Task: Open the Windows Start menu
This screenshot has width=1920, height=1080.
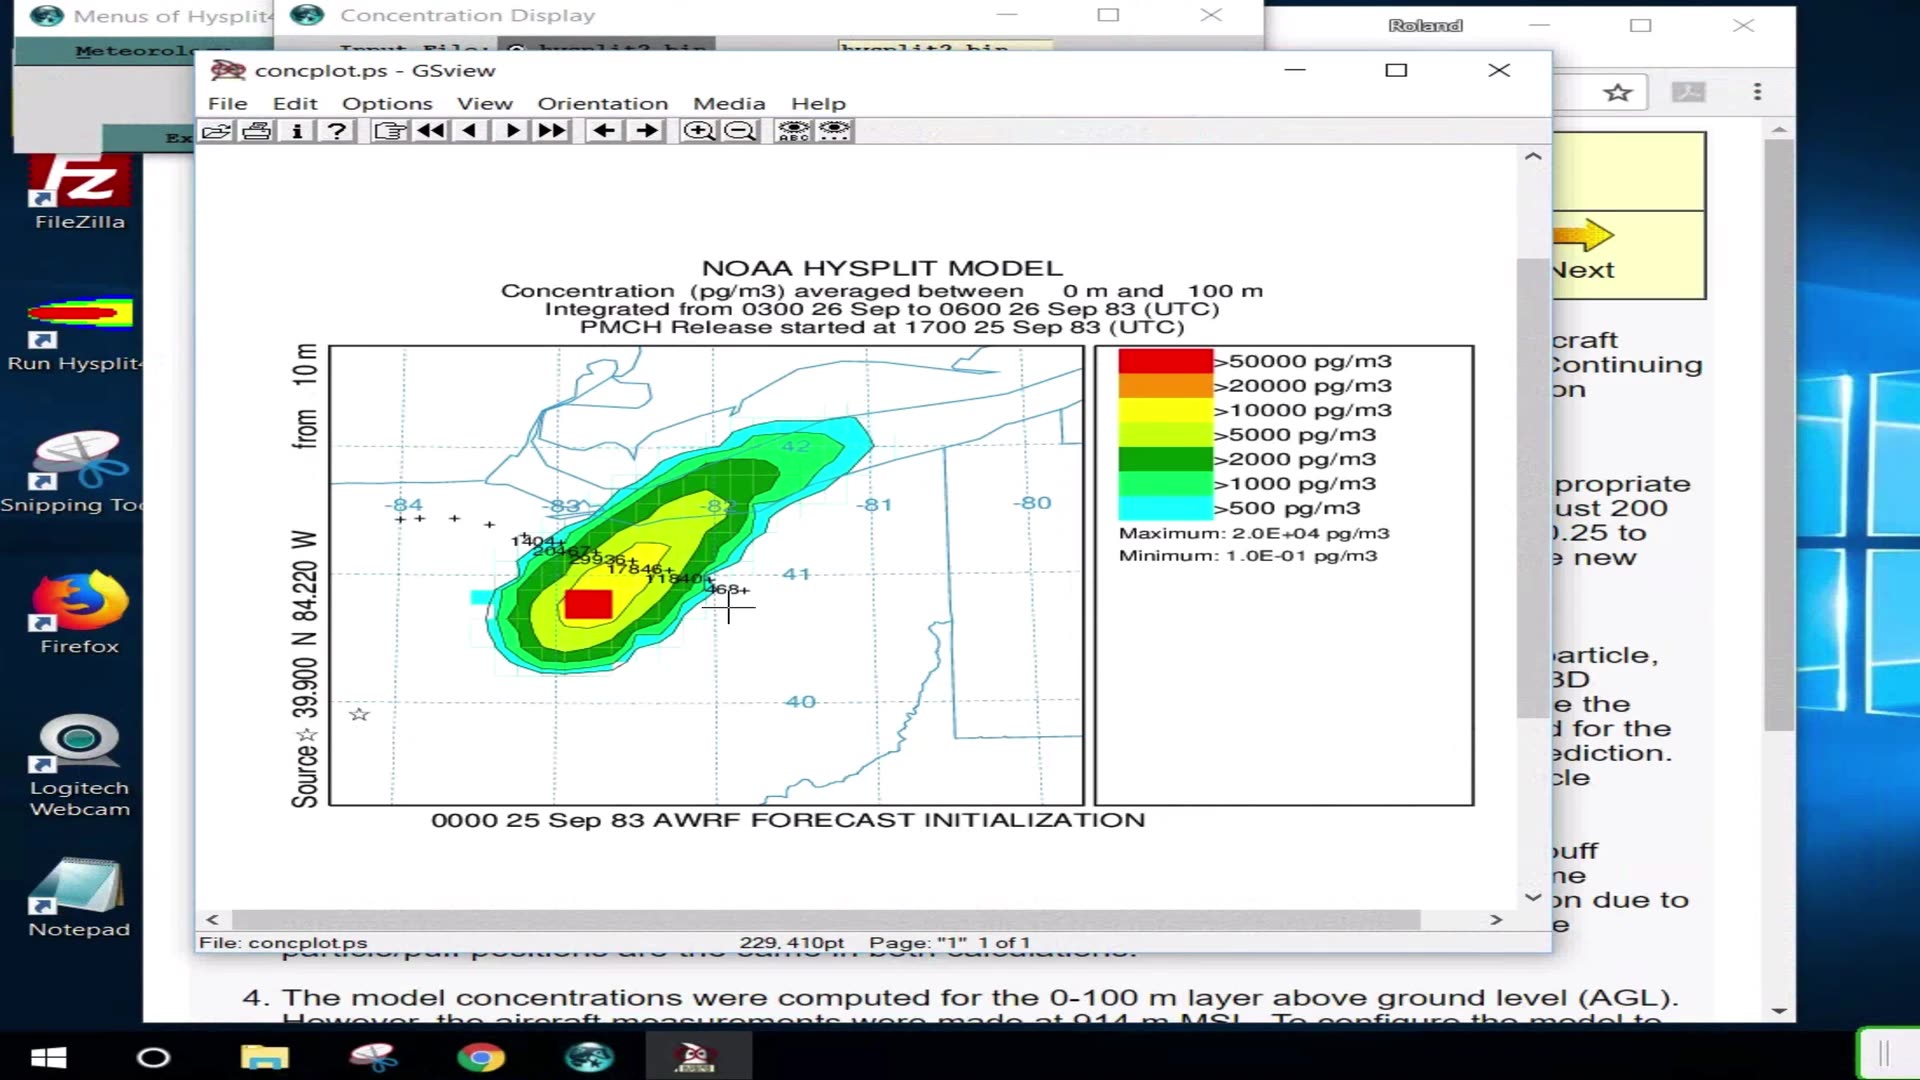Action: (x=48, y=1057)
